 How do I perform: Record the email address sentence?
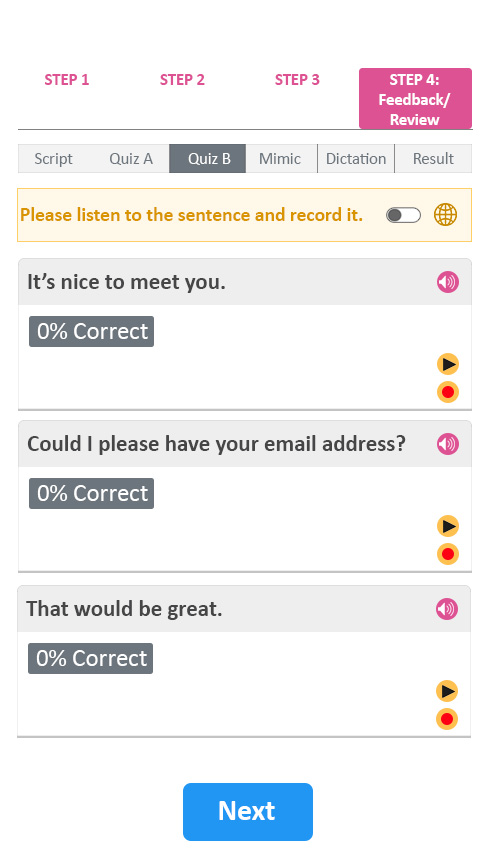(x=448, y=554)
